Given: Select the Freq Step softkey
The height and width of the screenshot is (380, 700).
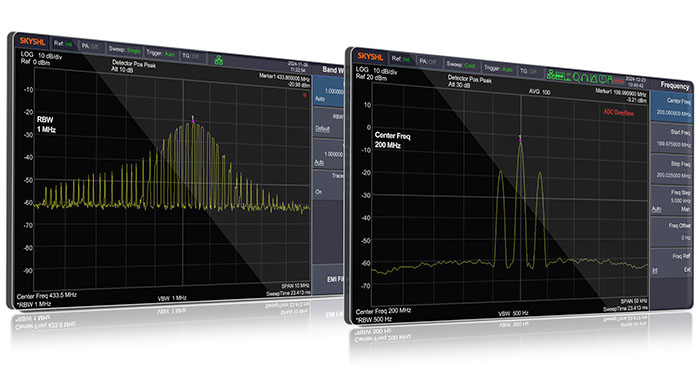Looking at the screenshot, I should [671, 201].
